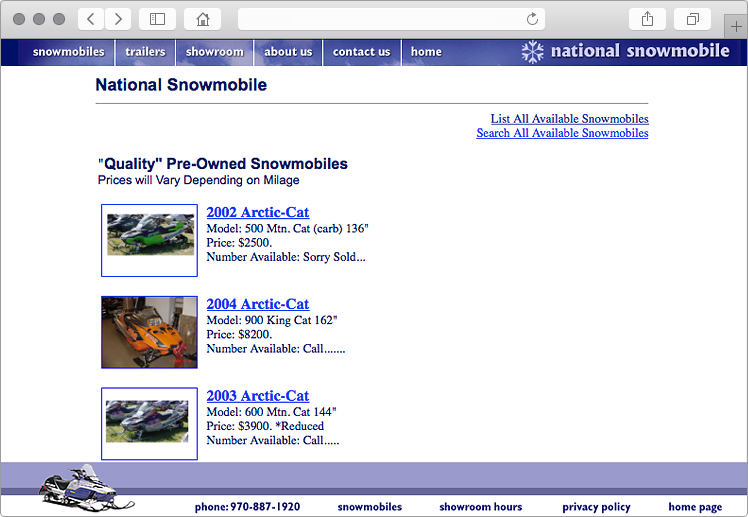This screenshot has width=748, height=517.
Task: Close the window with the leftmost window button
Action: tap(19, 19)
